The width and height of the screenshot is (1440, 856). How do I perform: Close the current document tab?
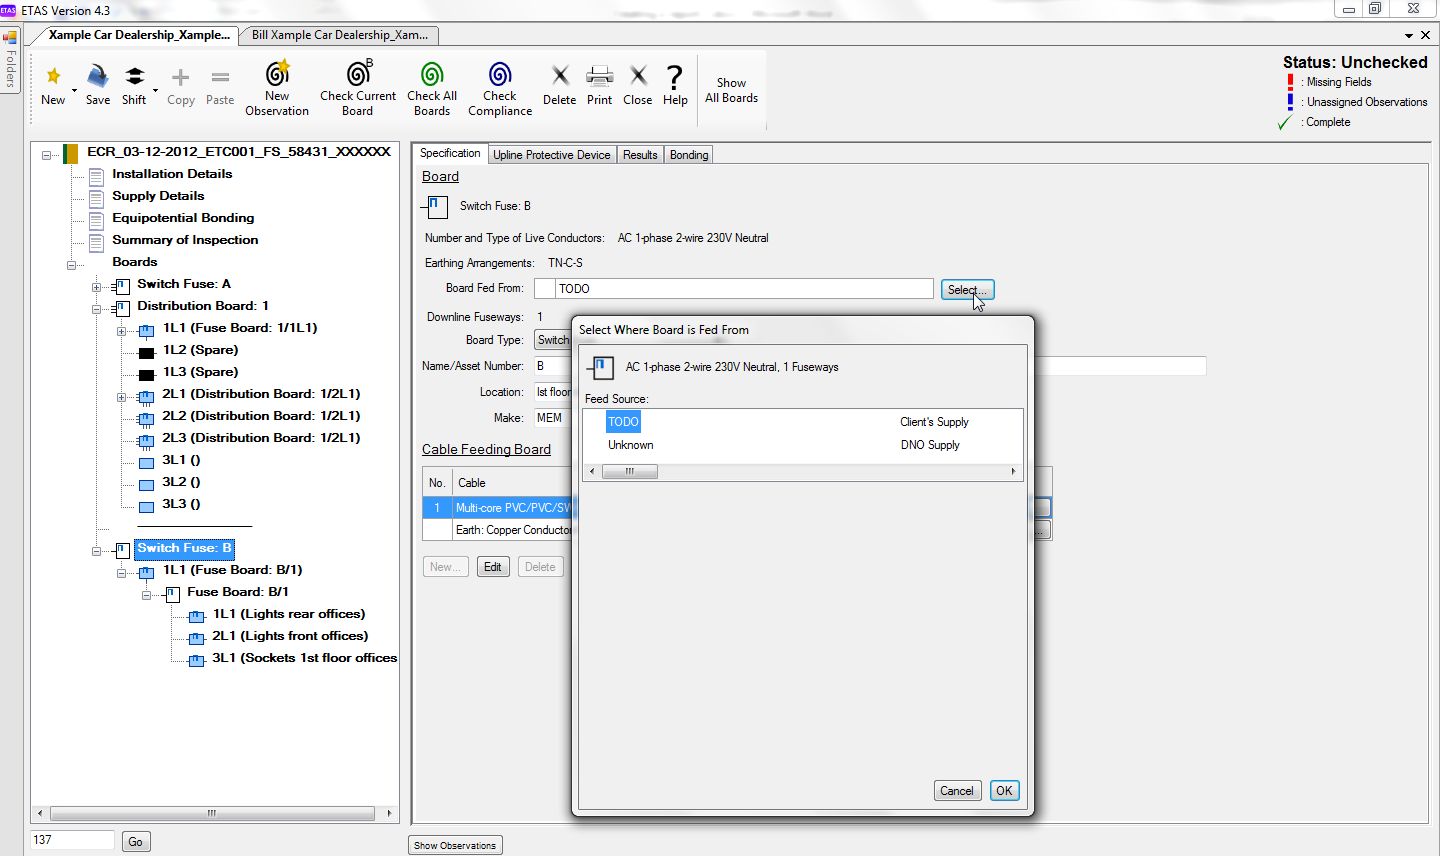coord(1425,35)
